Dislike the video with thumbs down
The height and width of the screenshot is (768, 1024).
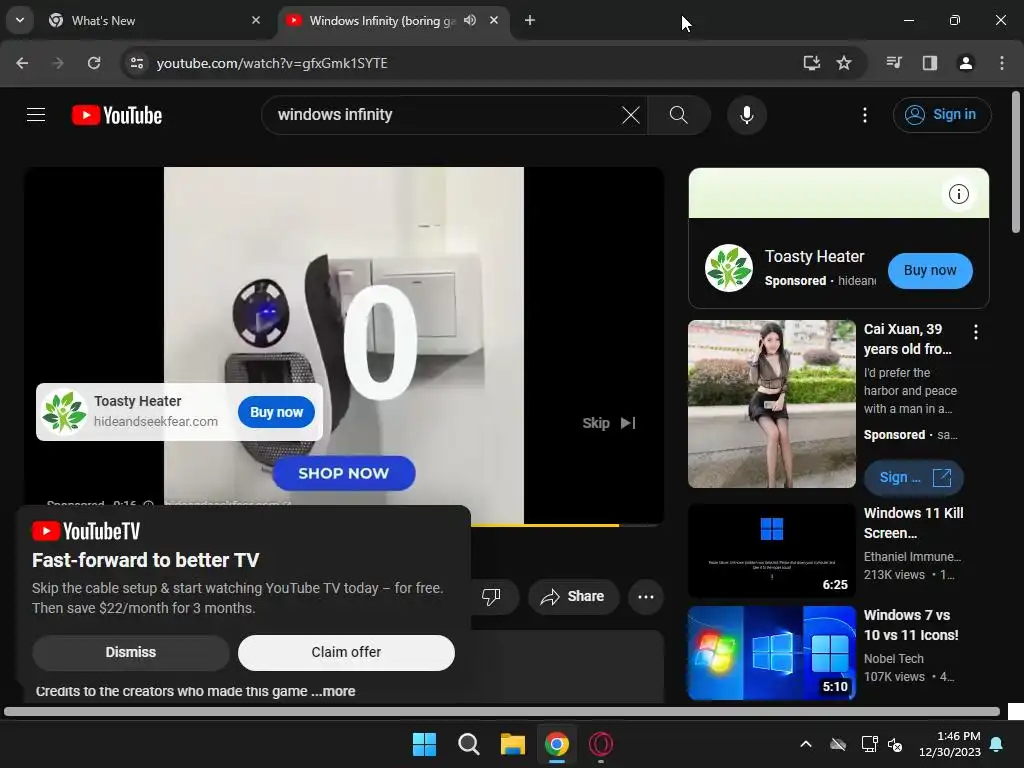(x=492, y=596)
